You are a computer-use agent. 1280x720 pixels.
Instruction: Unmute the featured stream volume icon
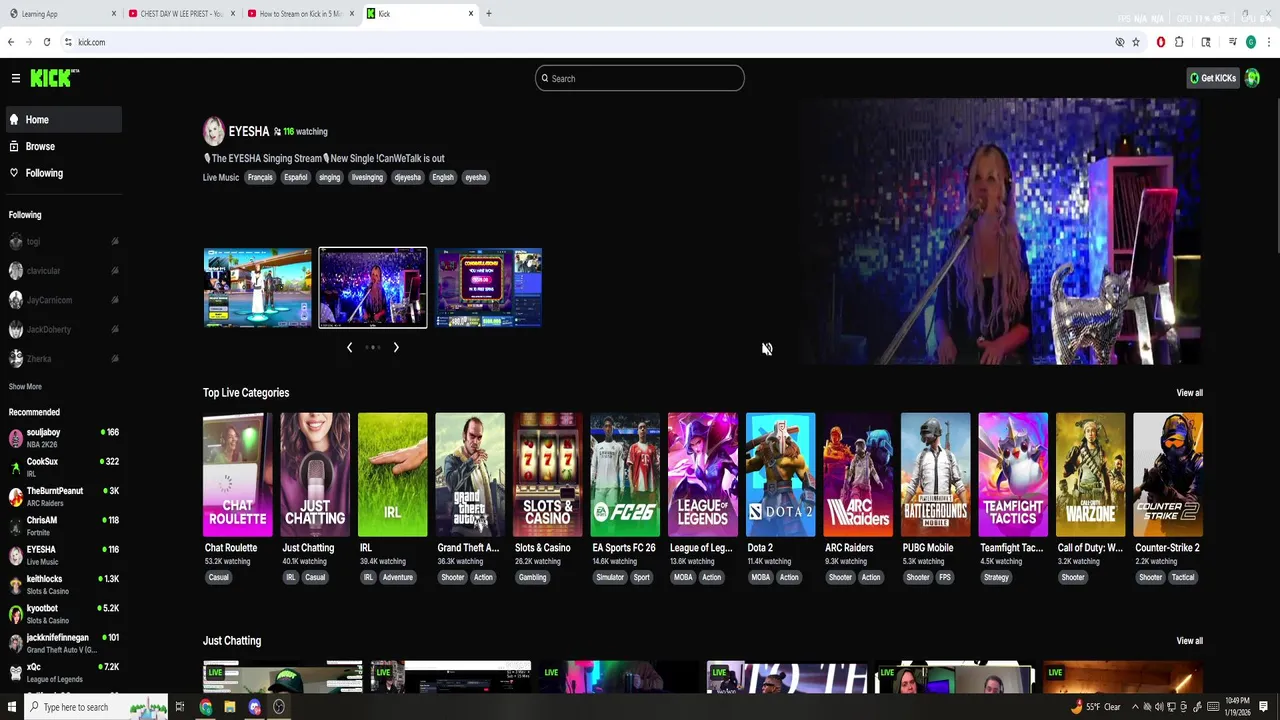tap(767, 349)
